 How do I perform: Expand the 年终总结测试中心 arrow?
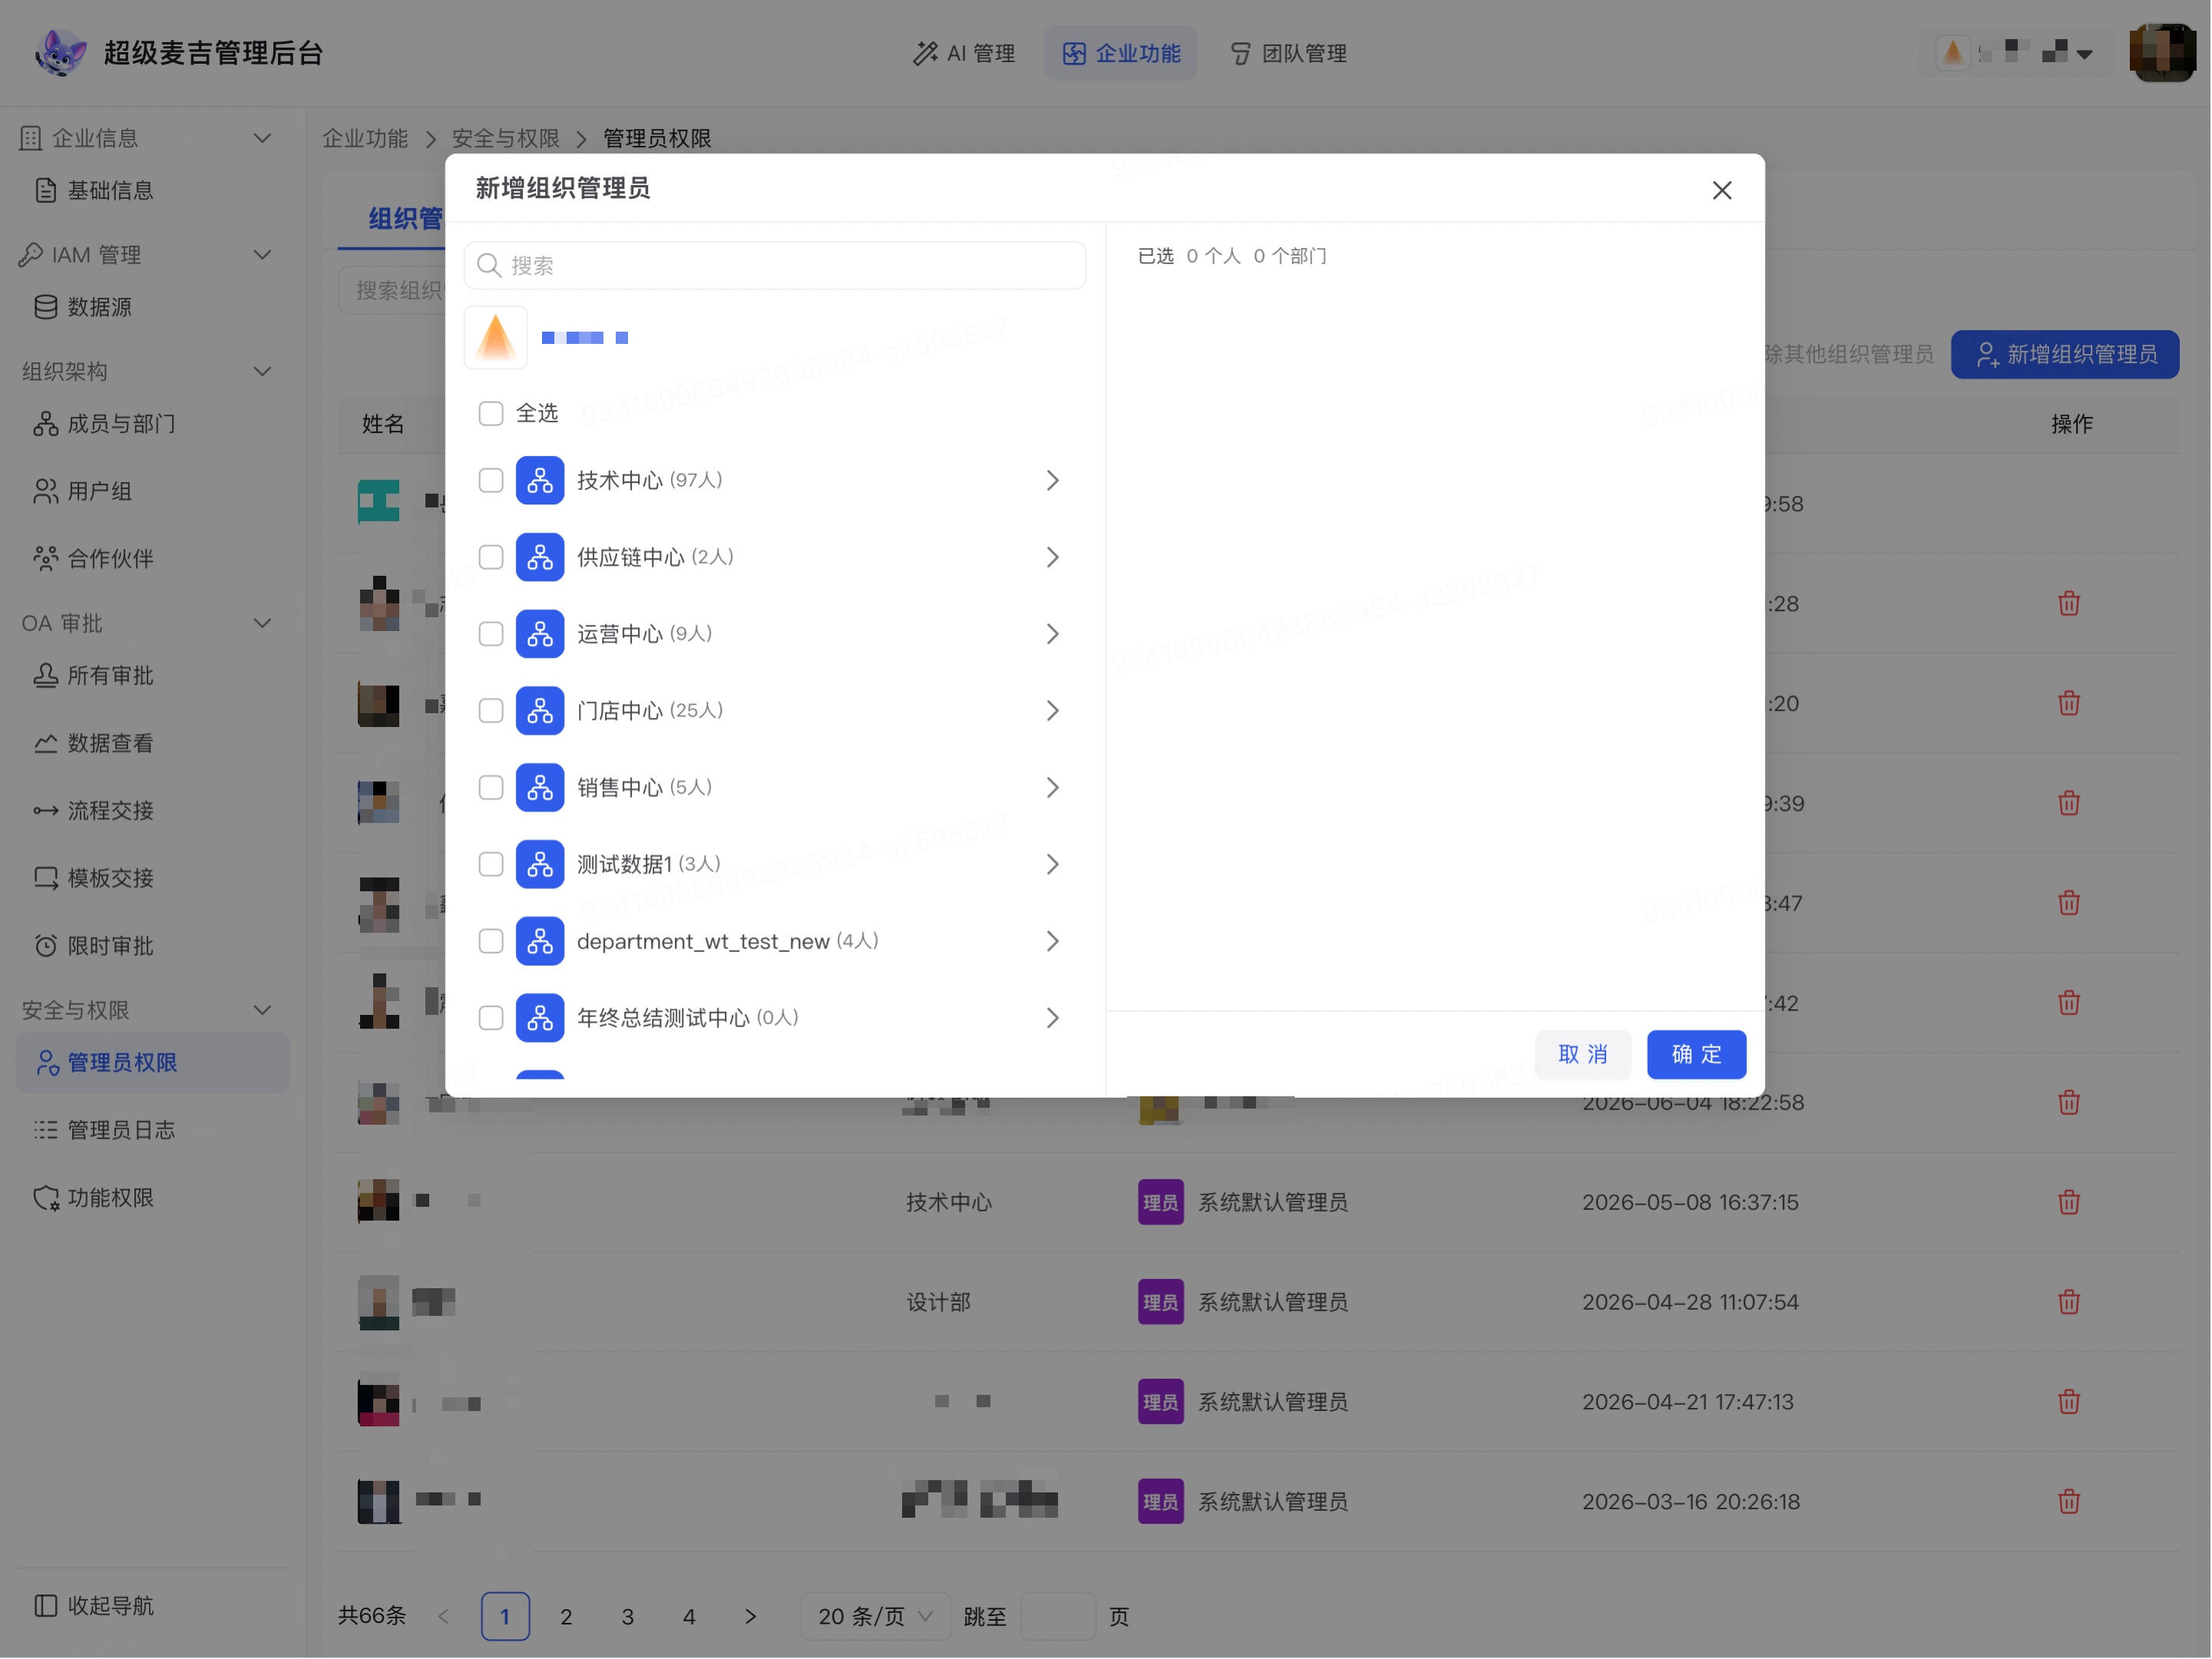tap(1052, 1018)
